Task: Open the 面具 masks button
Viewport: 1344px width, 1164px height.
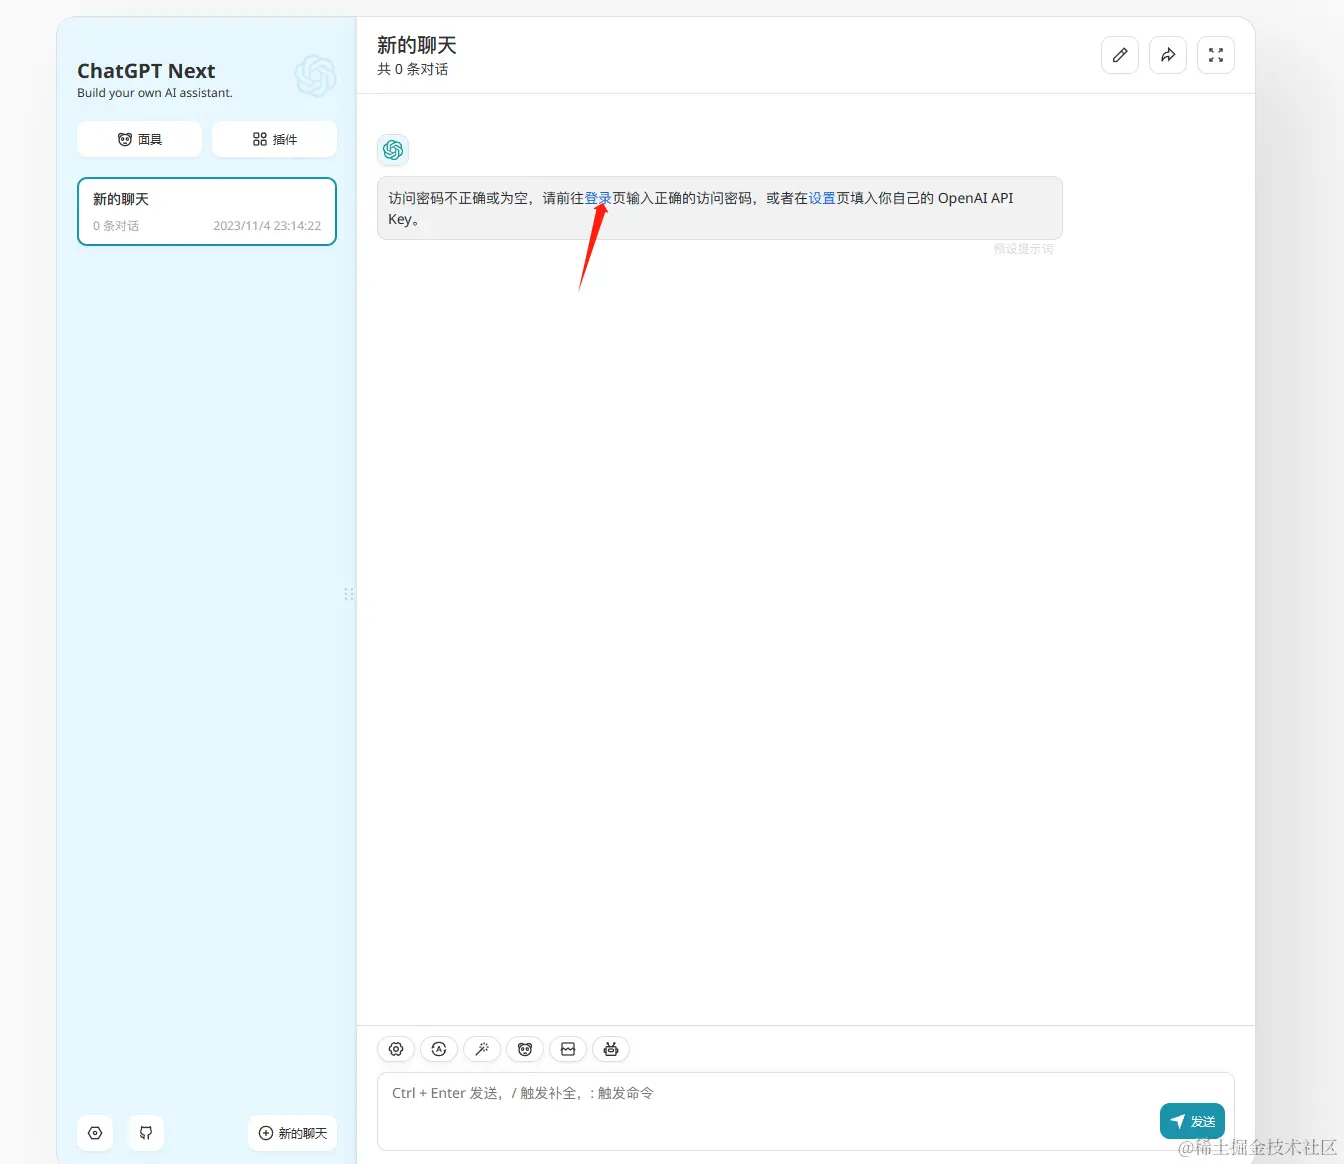Action: coord(140,139)
